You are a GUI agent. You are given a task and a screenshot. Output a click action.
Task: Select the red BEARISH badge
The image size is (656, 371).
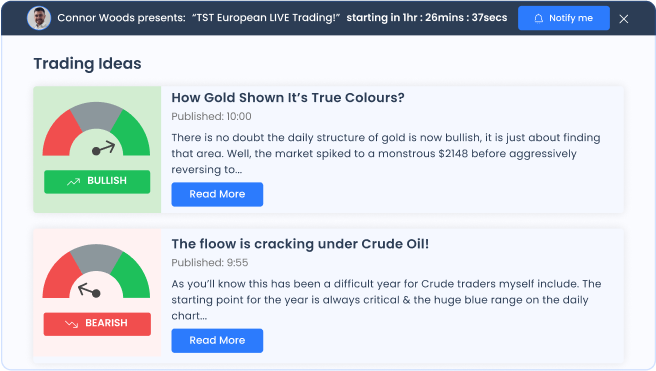pyautogui.click(x=97, y=324)
